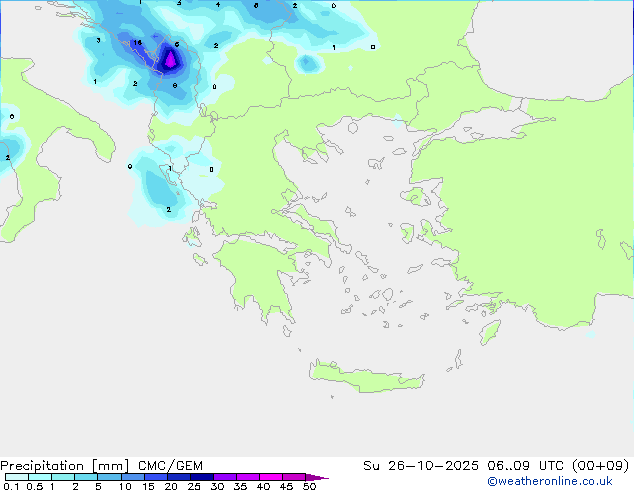
Task: Click the 5–10 mm legend swatch
Action: click(109, 477)
